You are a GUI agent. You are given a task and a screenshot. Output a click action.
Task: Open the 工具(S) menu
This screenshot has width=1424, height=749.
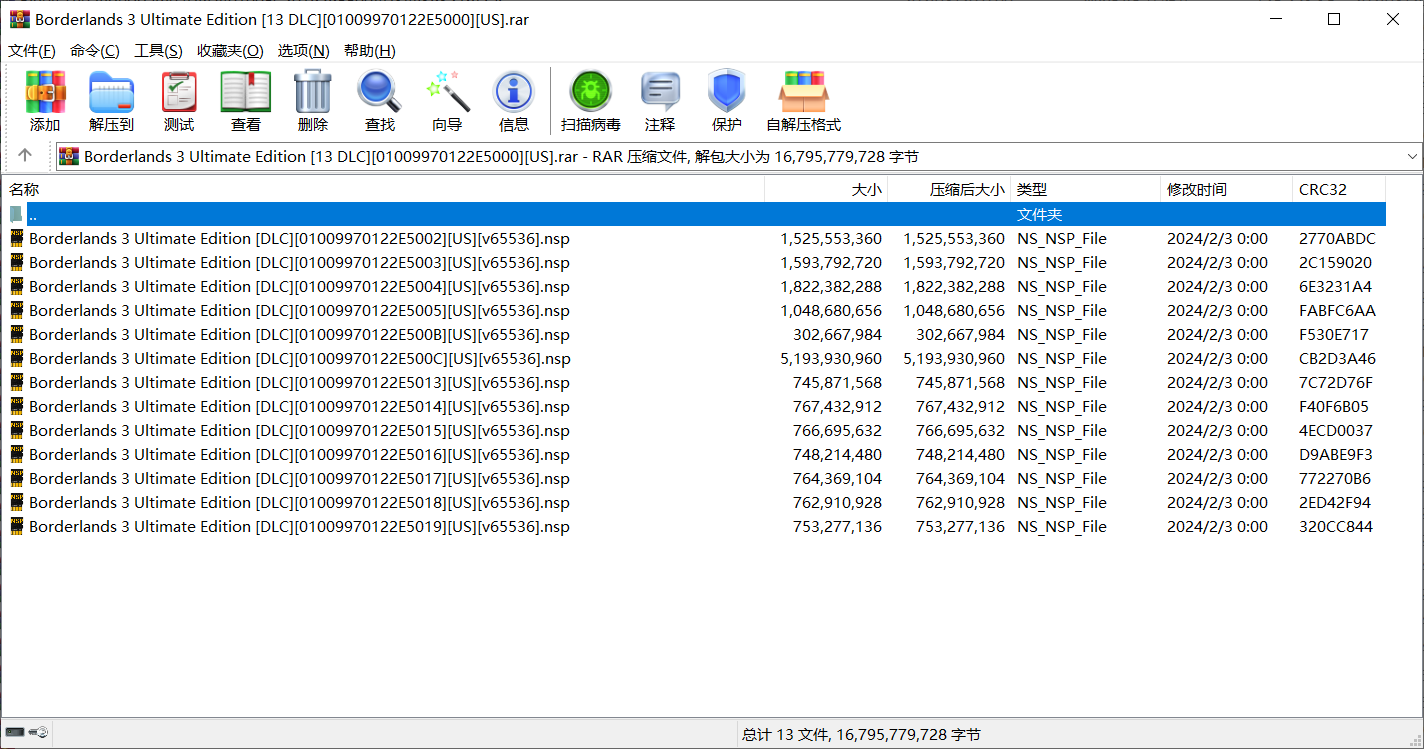159,51
